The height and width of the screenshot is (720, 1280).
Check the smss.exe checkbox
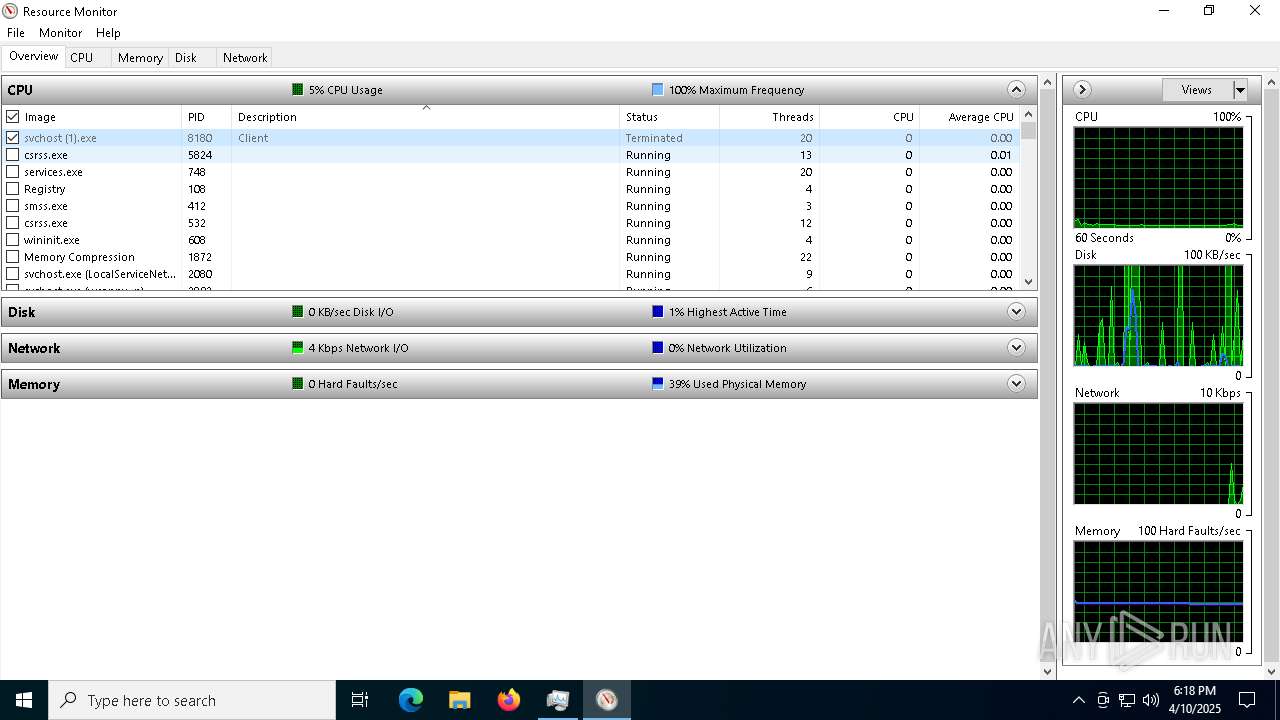point(13,206)
